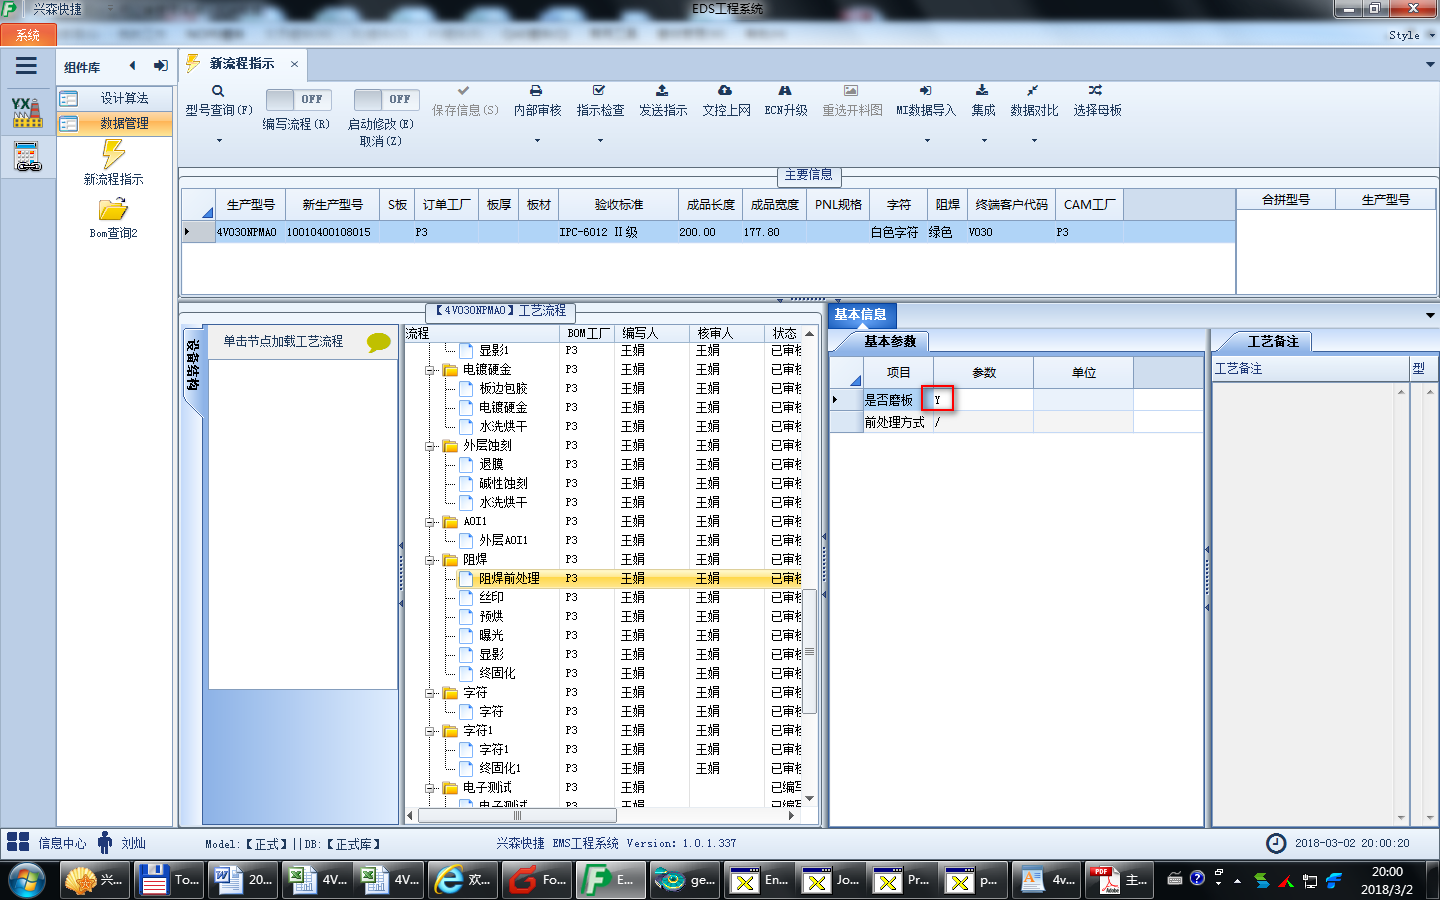Image resolution: width=1440 pixels, height=900 pixels.
Task: Select the 设计算法 sidebar tab
Action: pos(114,98)
